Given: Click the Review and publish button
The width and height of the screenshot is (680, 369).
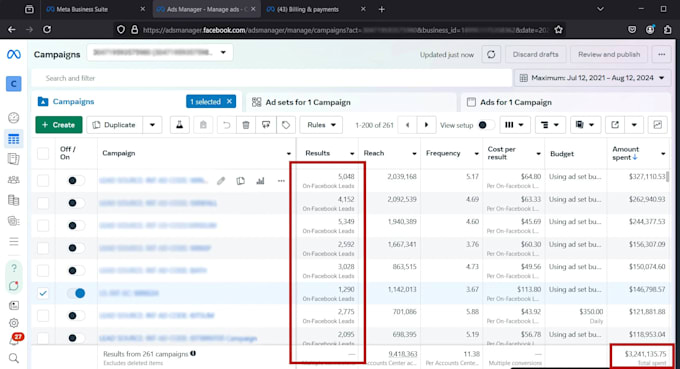Looking at the screenshot, I should 608,54.
